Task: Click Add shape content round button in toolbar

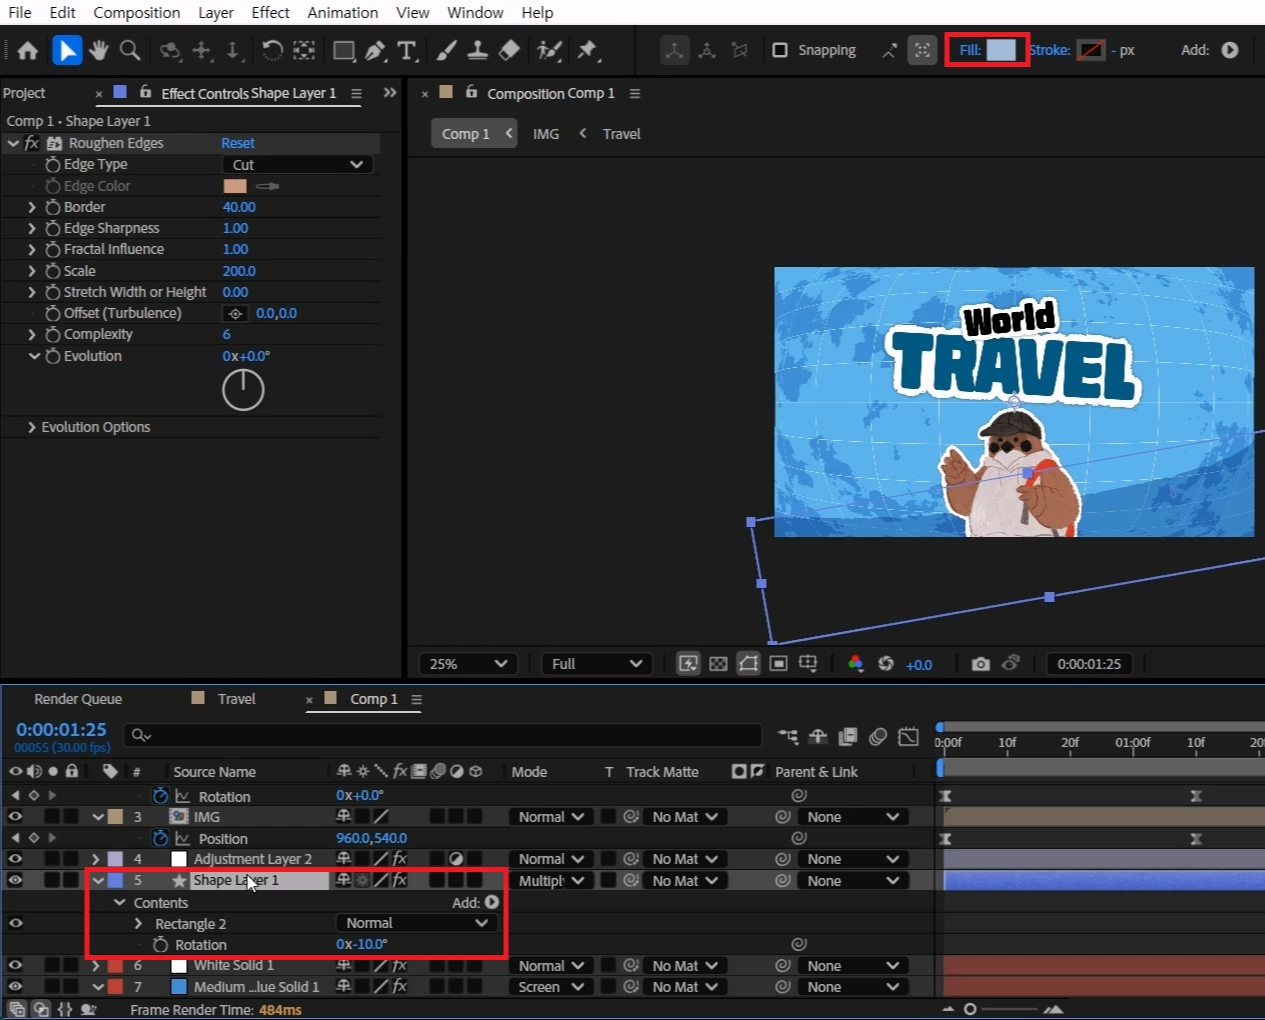Action: point(1230,50)
